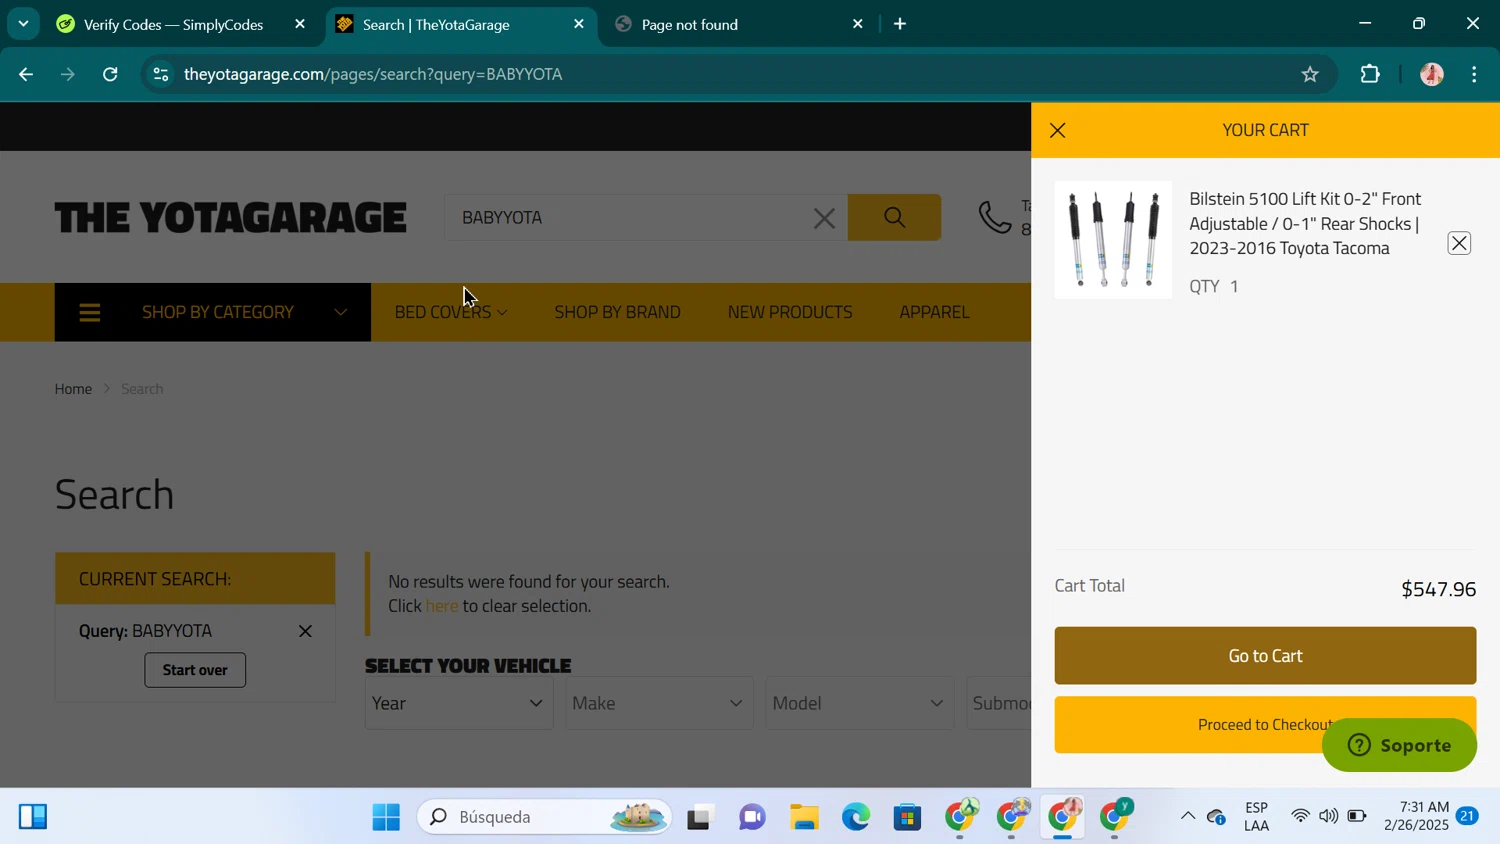Remove the BABYYOTA query filter
Screen dimensions: 1500x844
(x=305, y=631)
